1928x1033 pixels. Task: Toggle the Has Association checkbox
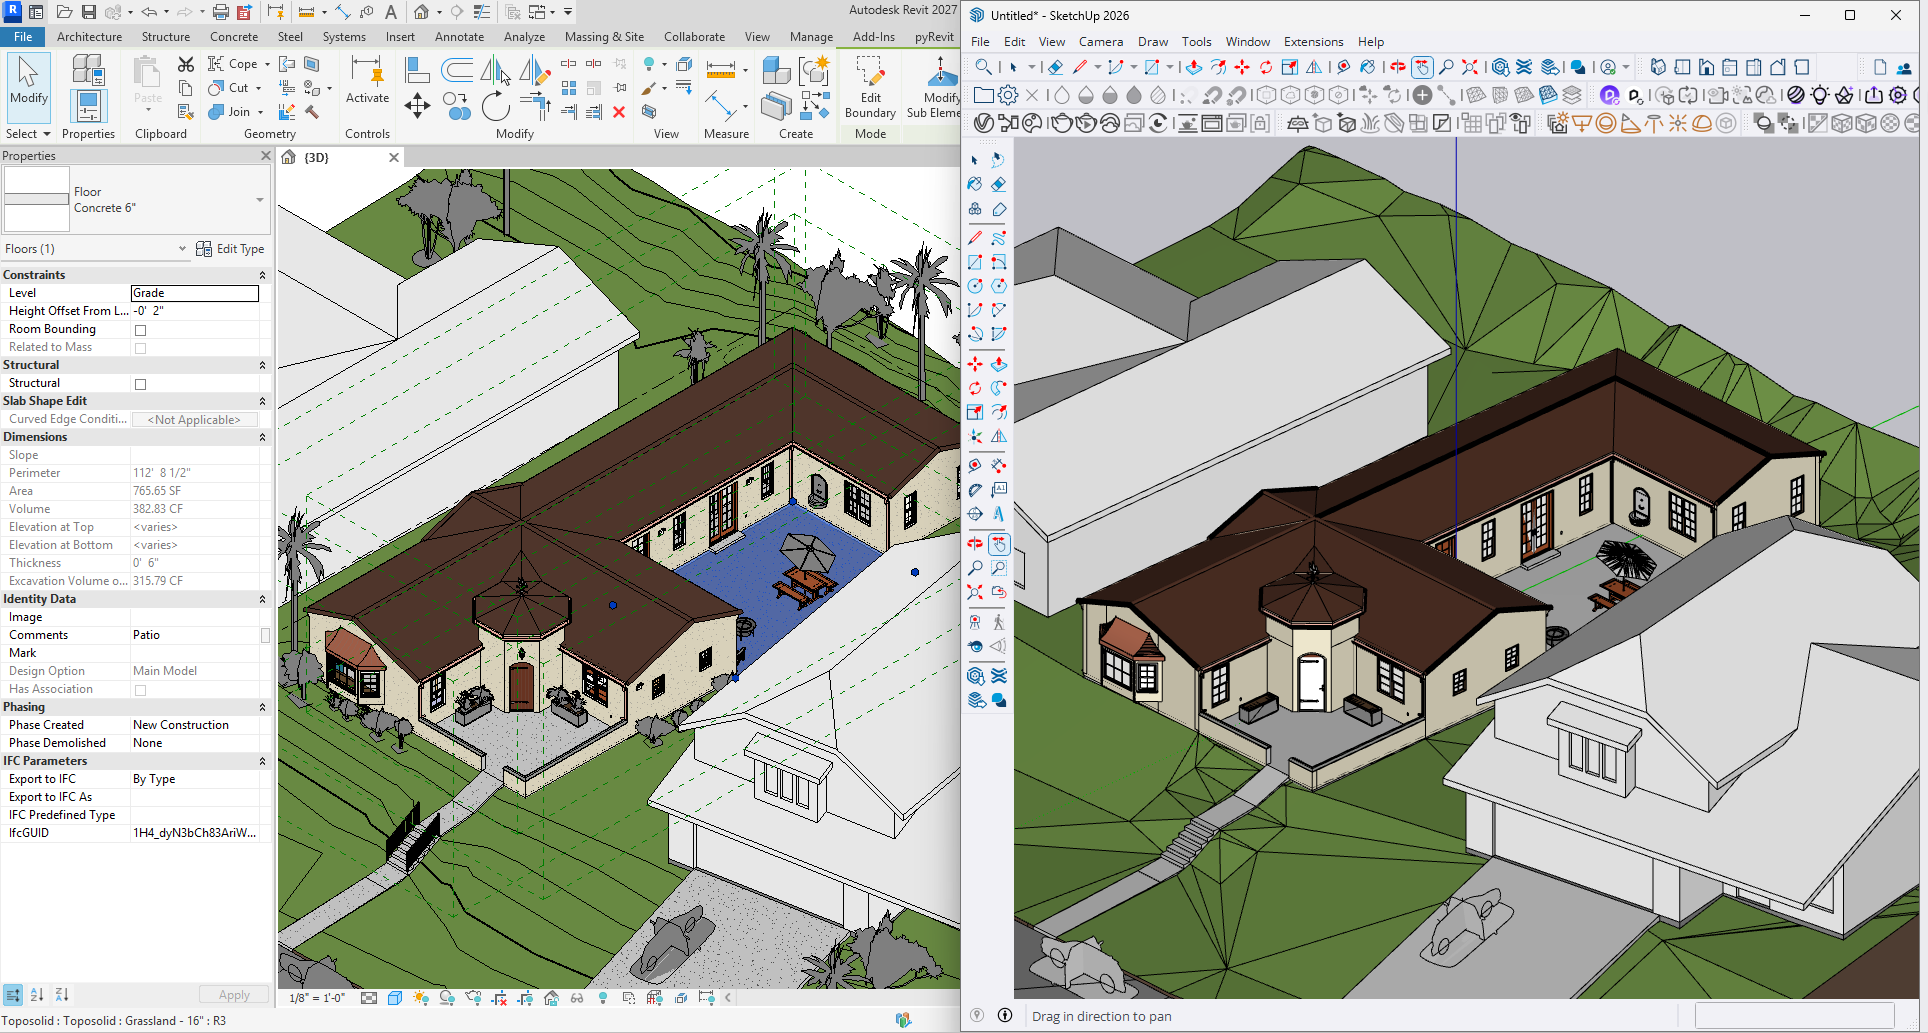click(x=140, y=690)
